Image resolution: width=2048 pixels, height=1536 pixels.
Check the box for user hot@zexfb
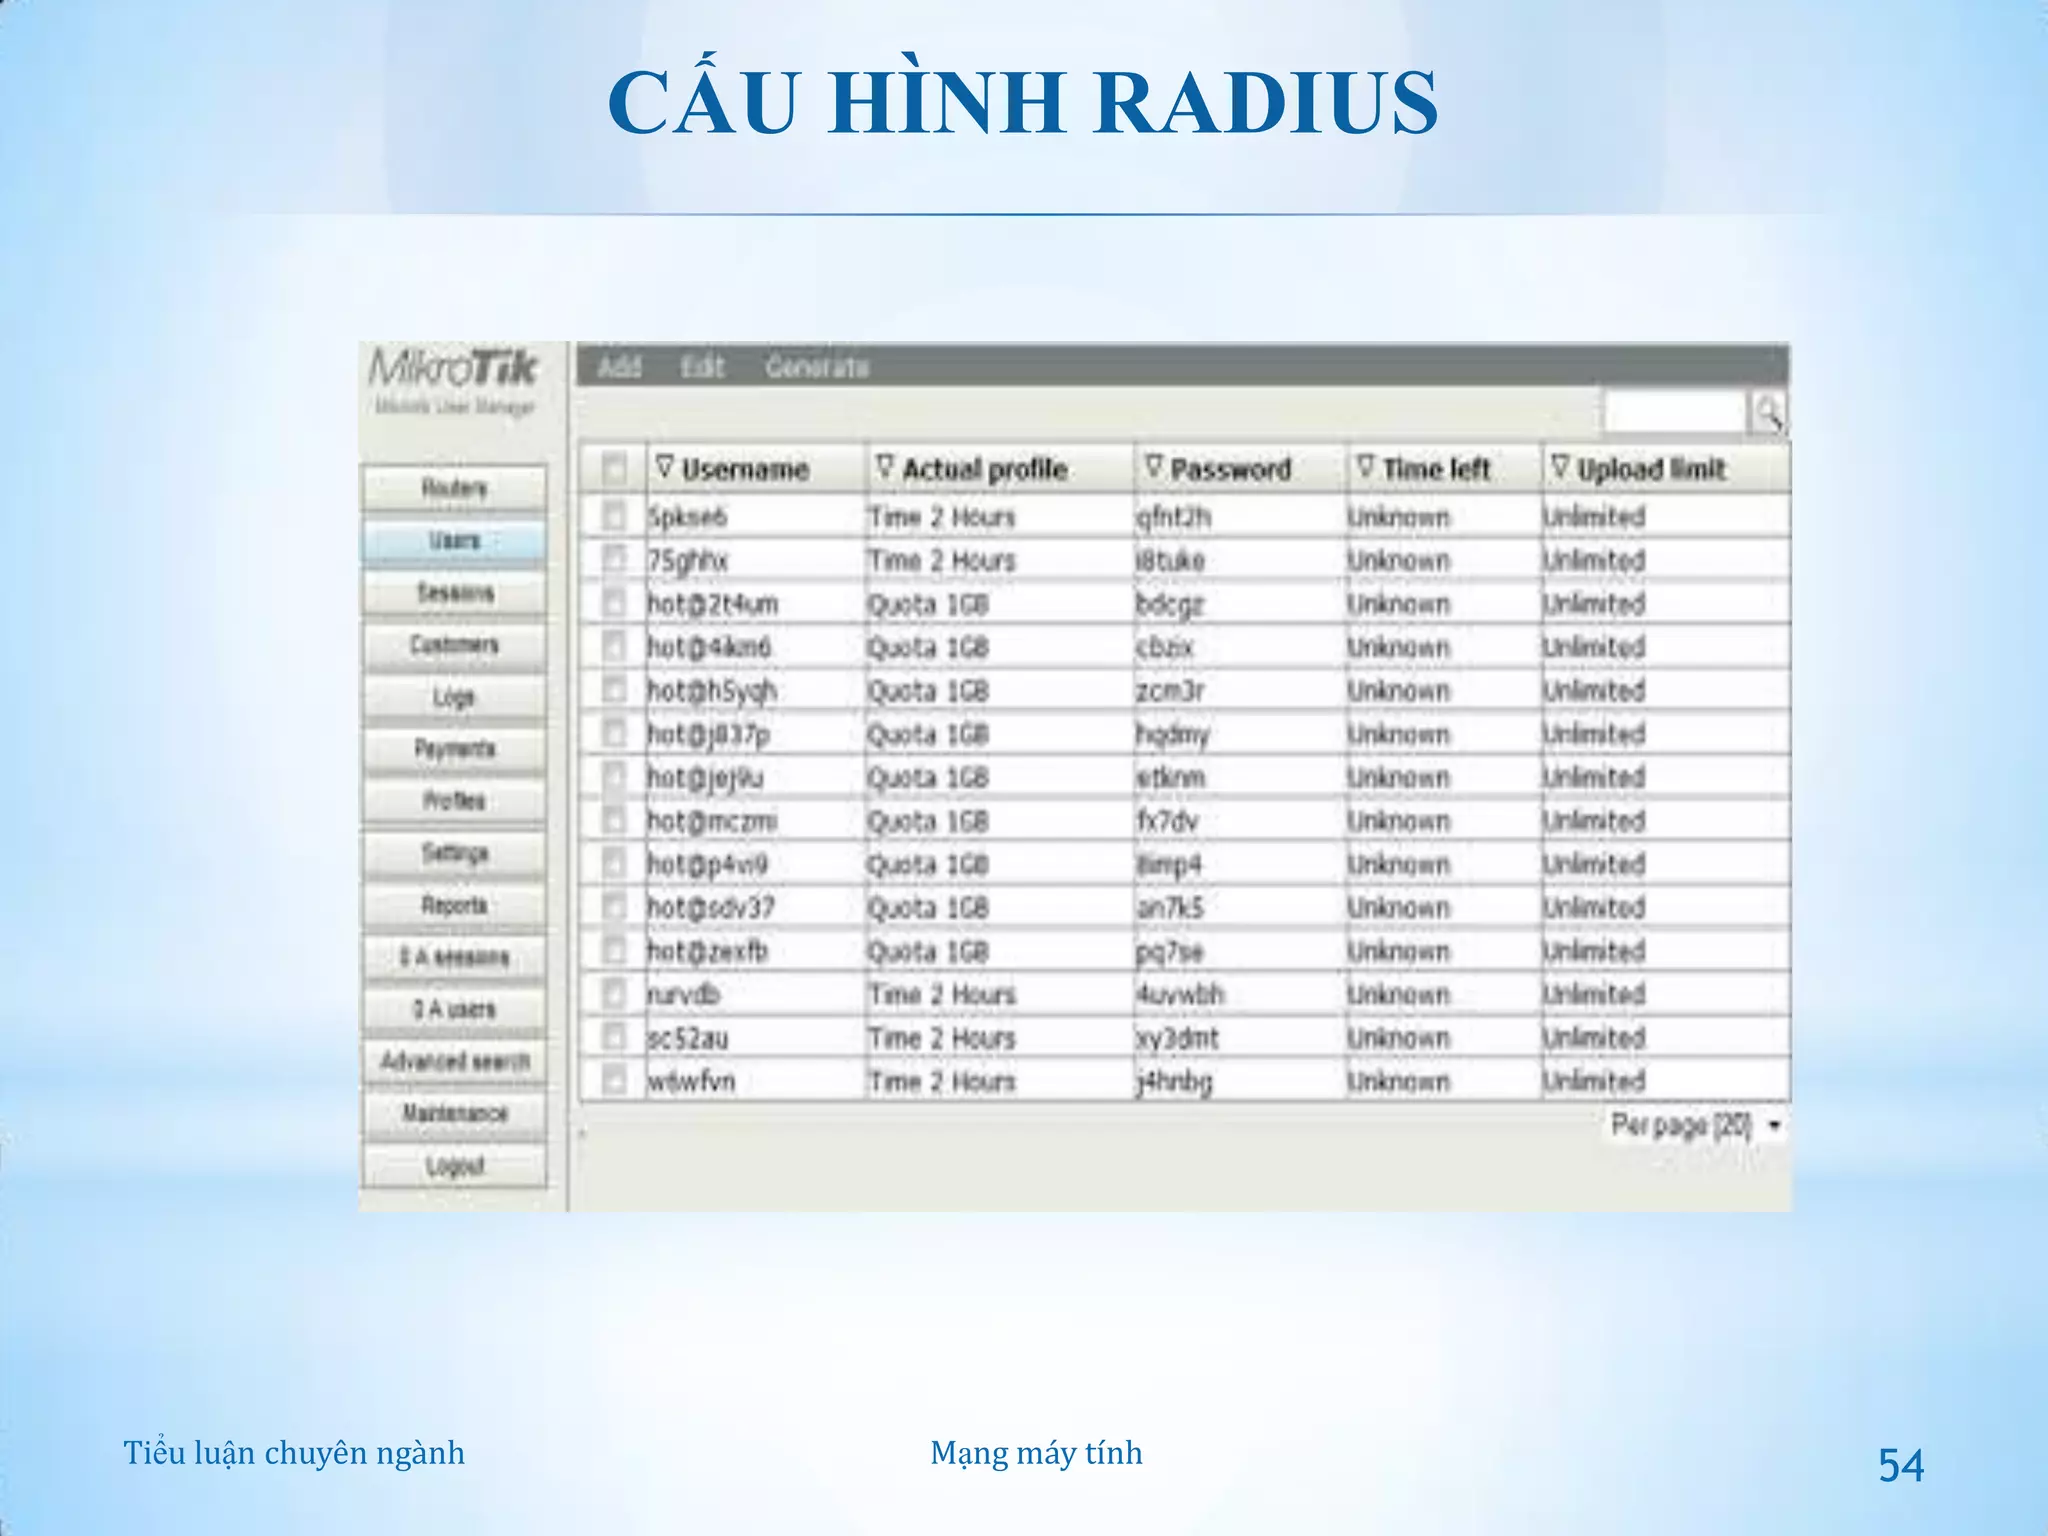614,951
